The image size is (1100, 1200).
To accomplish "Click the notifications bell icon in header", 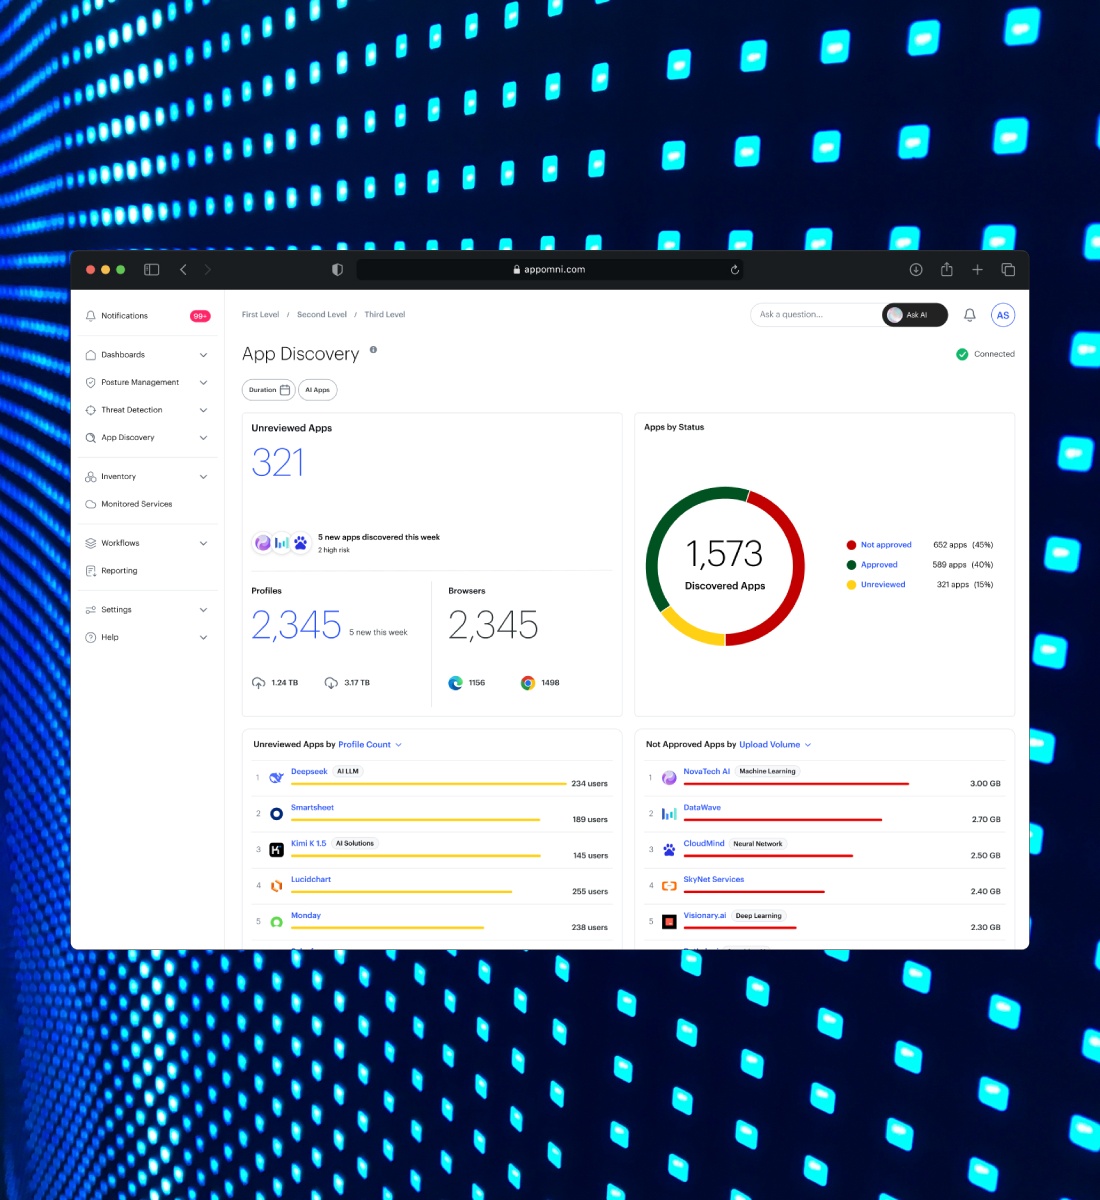I will click(x=969, y=315).
